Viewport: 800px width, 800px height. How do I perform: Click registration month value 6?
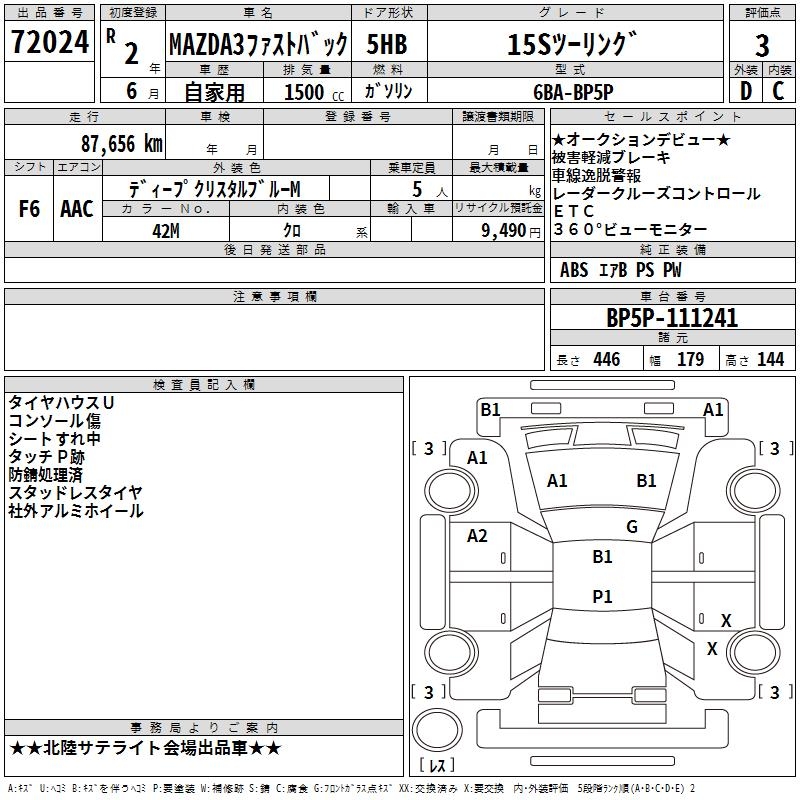pyautogui.click(x=132, y=91)
